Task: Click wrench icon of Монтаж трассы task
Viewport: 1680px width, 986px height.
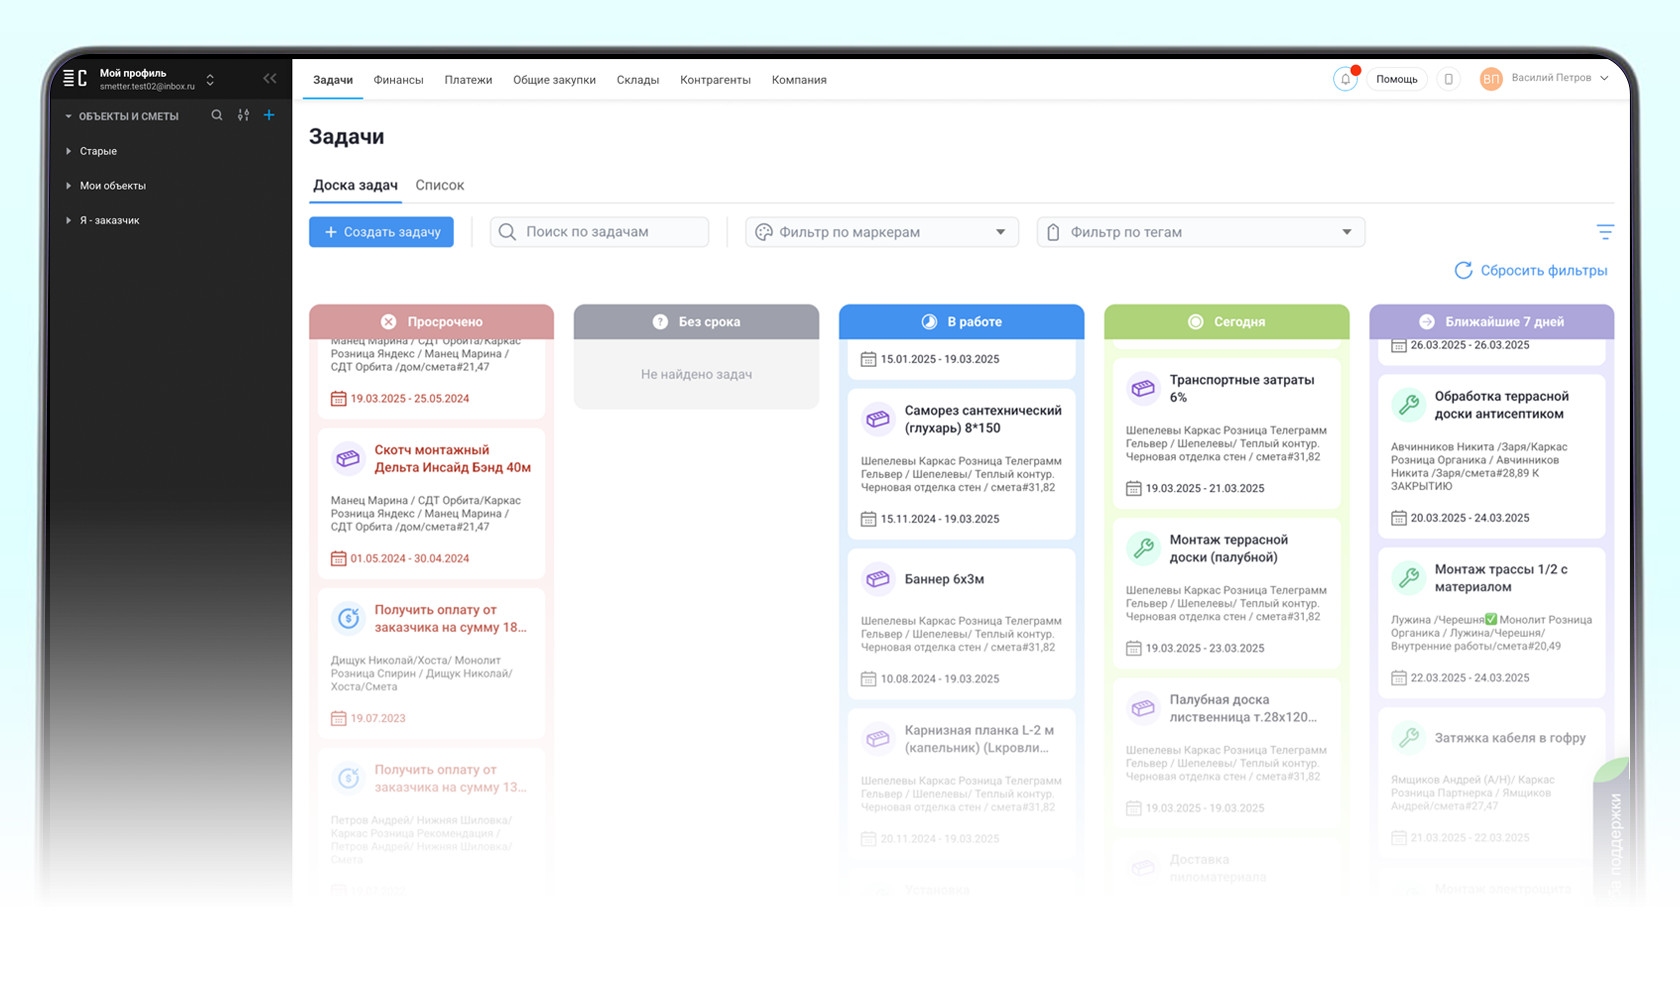Action: click(1408, 578)
